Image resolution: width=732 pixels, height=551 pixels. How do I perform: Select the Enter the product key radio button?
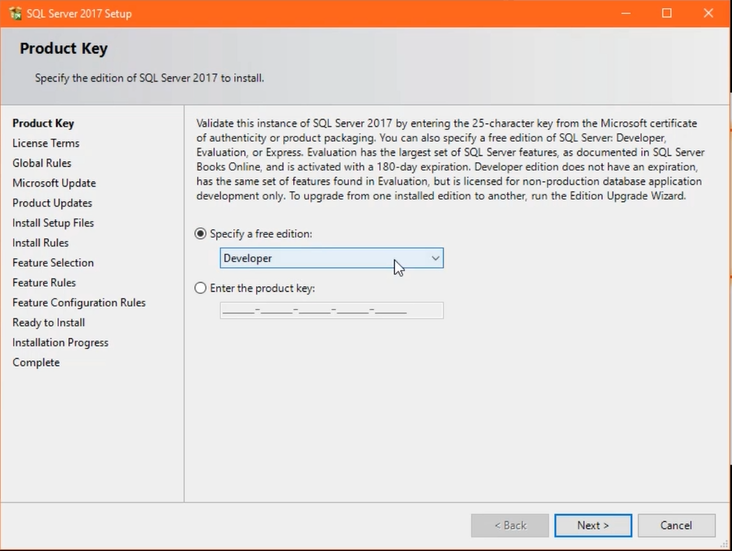(200, 288)
